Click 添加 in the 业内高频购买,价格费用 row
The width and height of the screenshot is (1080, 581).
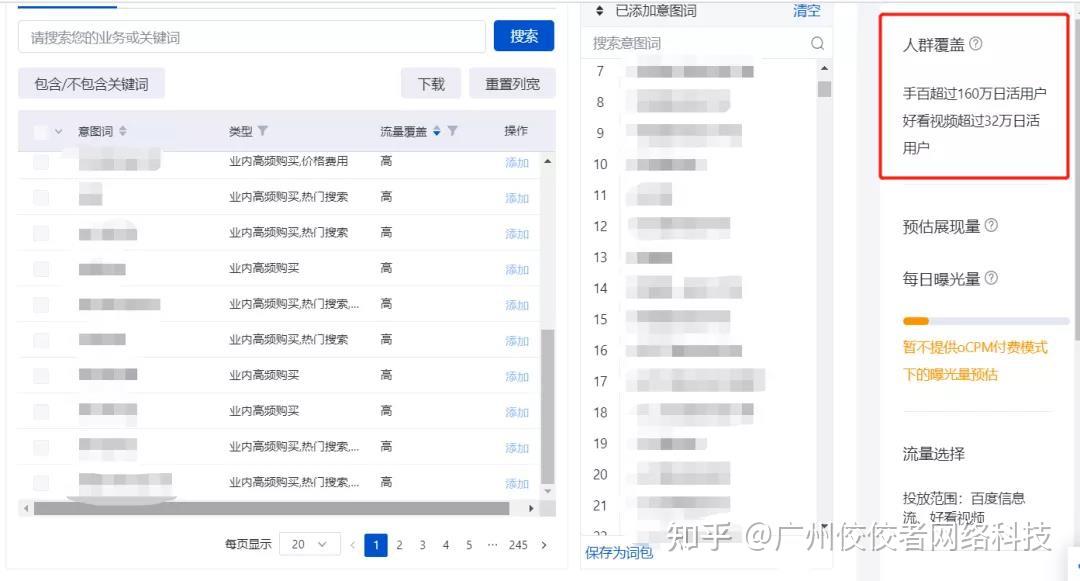517,162
